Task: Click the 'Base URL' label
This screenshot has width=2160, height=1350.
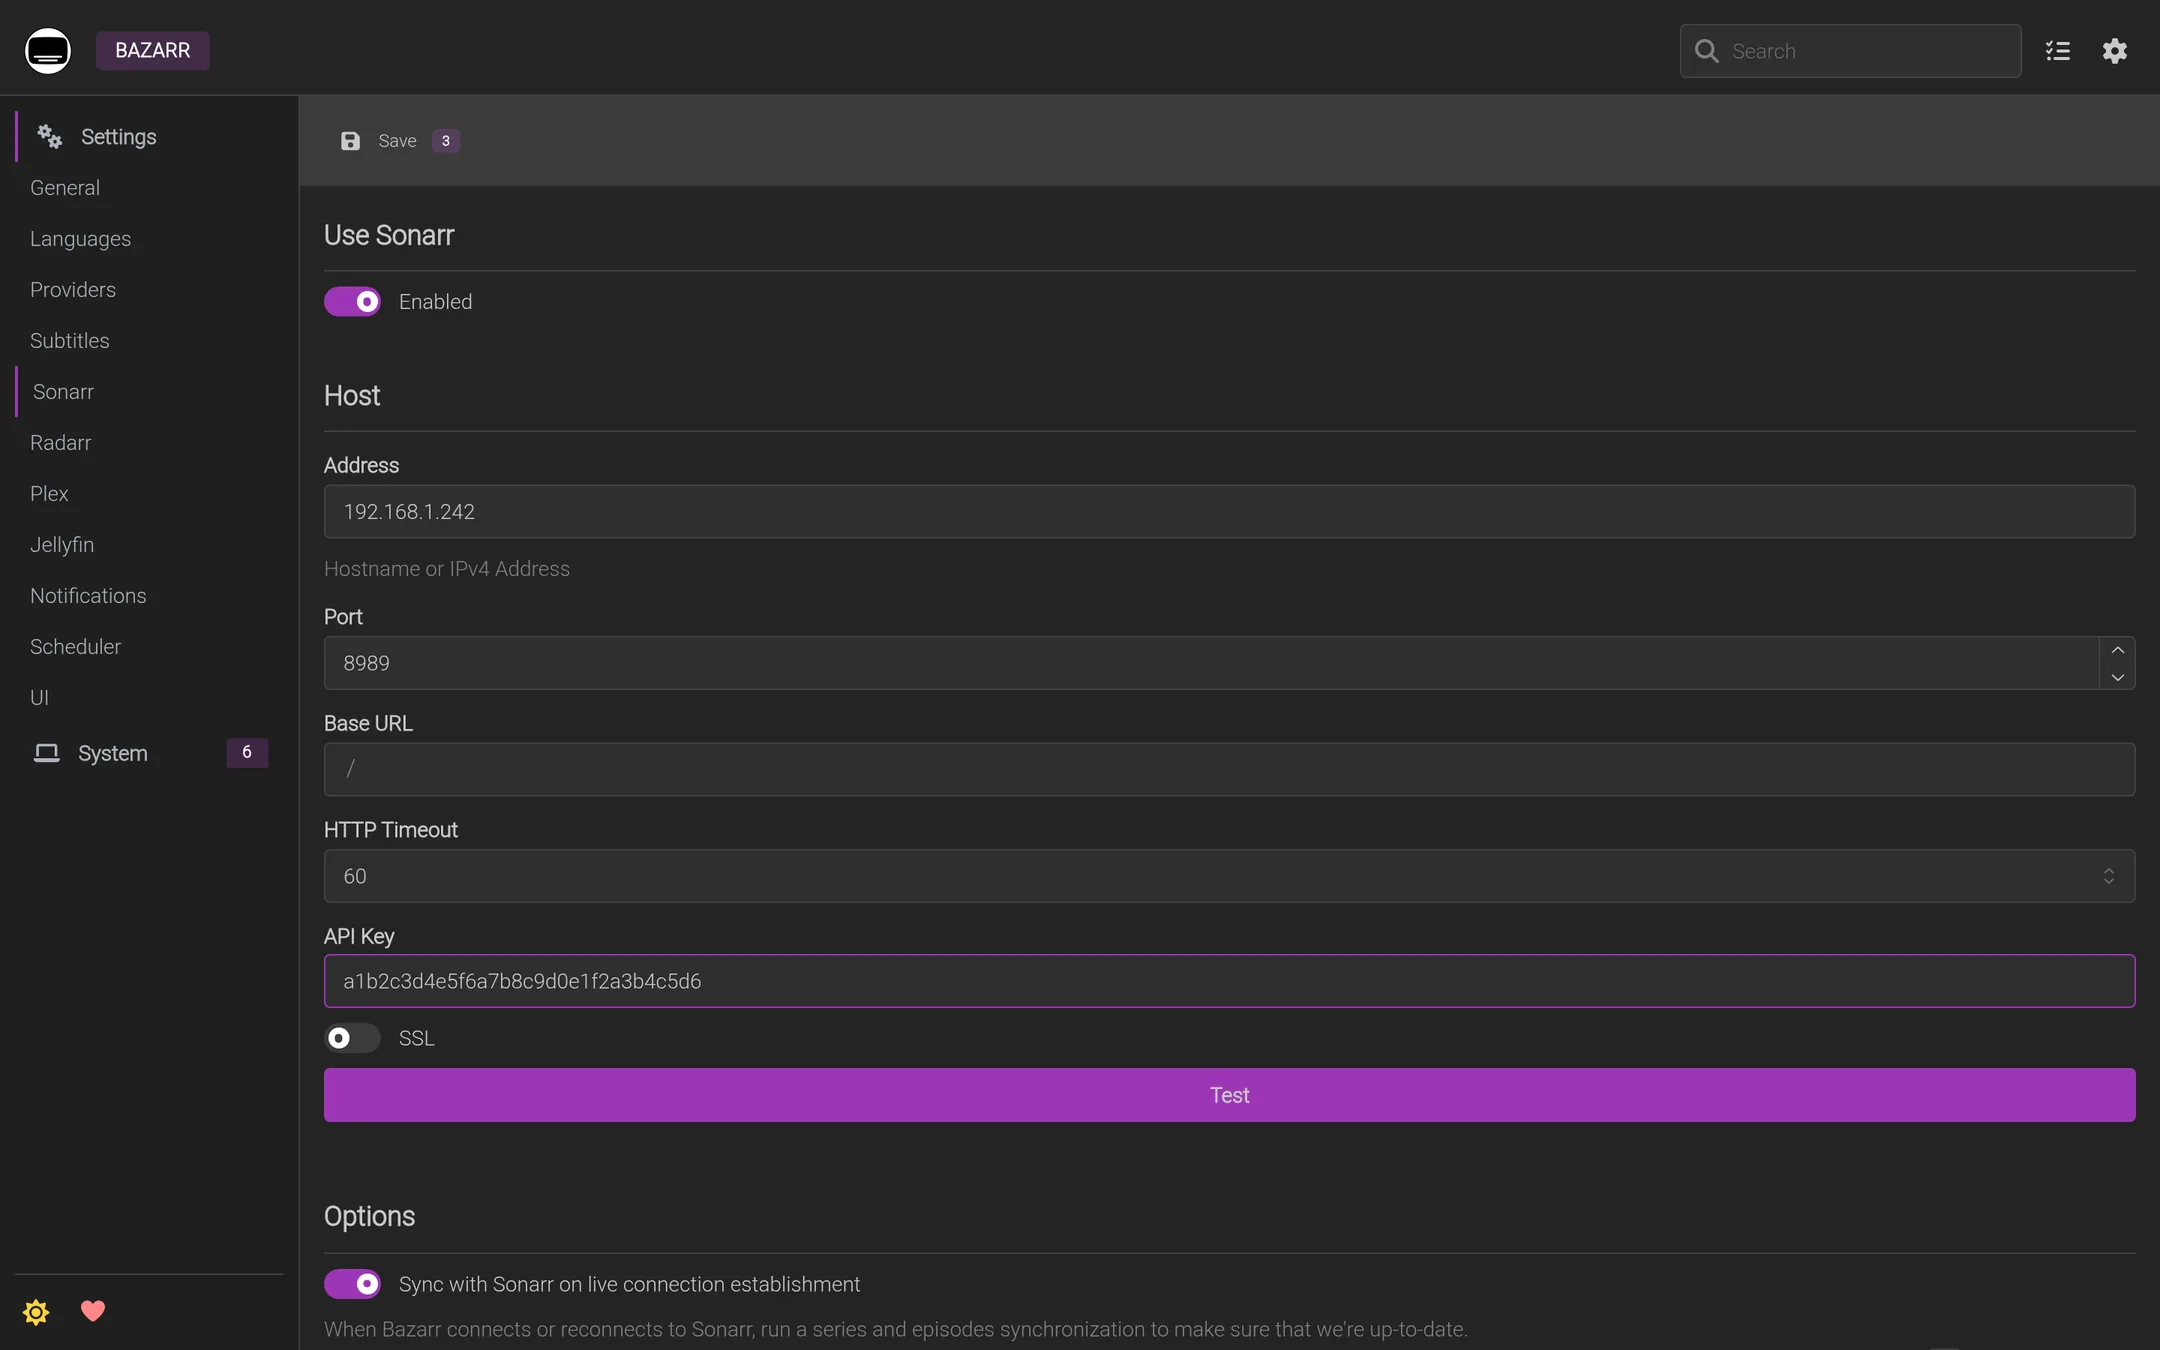Action: 368,724
